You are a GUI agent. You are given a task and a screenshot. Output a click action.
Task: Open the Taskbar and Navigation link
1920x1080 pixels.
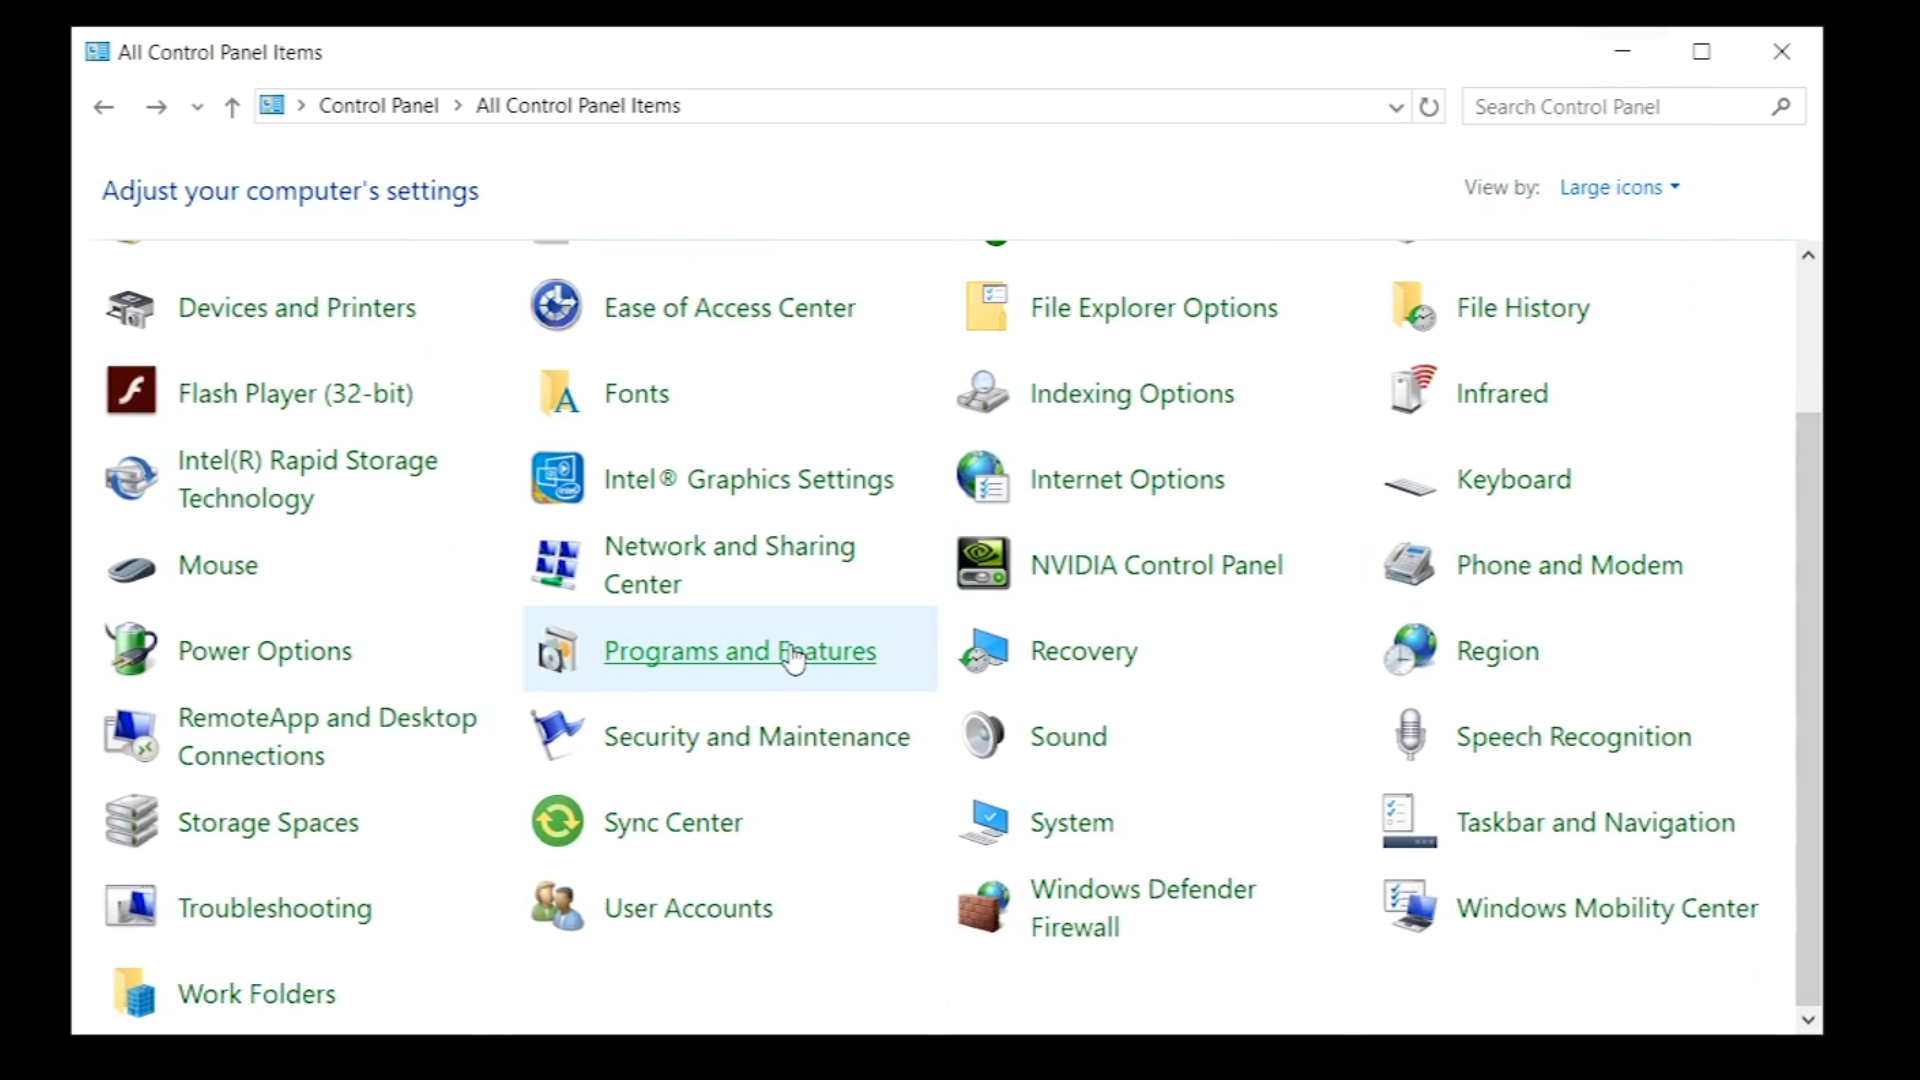pos(1595,823)
